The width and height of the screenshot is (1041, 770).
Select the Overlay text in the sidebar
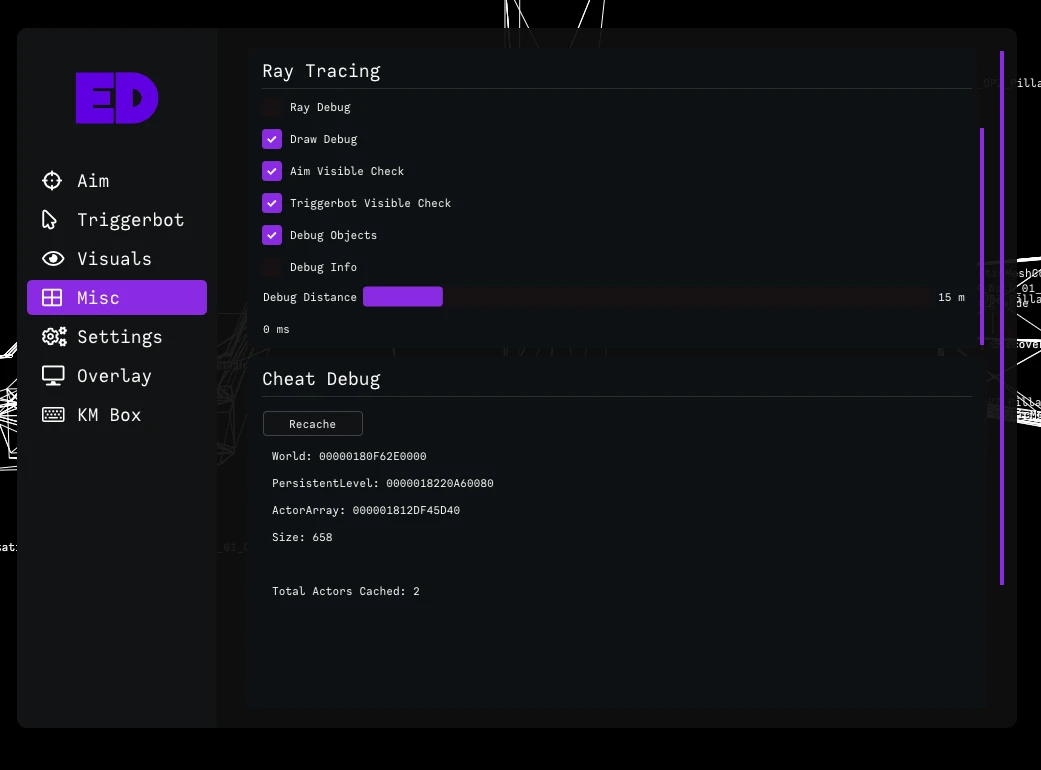tap(114, 376)
